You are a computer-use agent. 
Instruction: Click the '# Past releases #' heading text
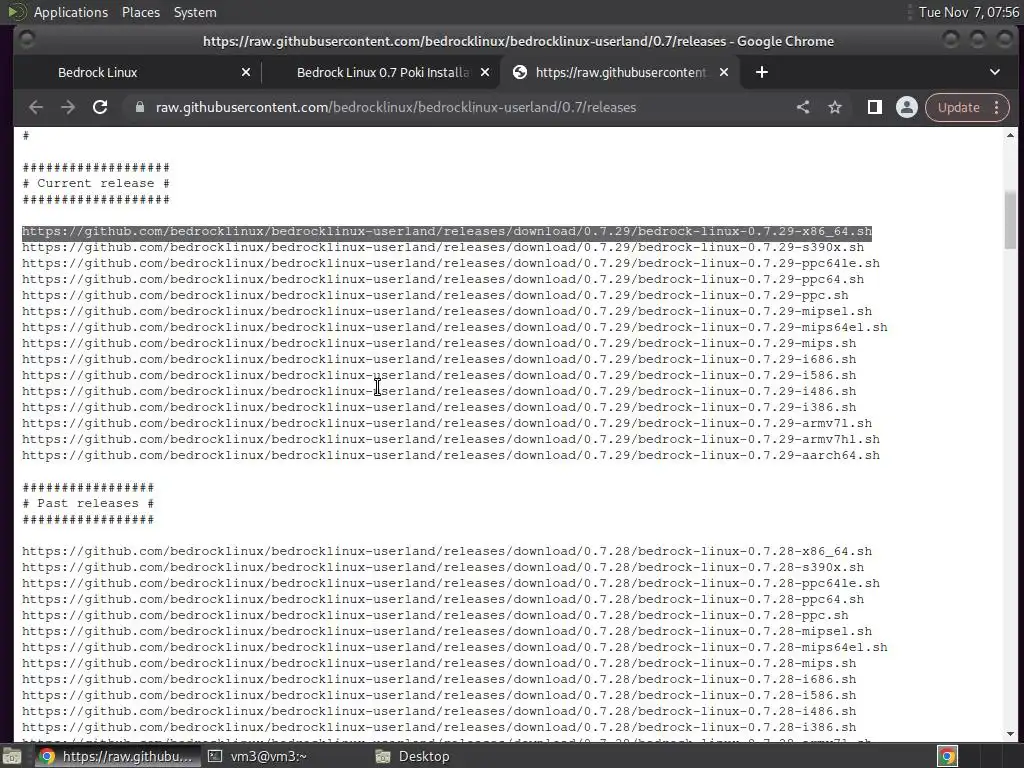point(88,504)
